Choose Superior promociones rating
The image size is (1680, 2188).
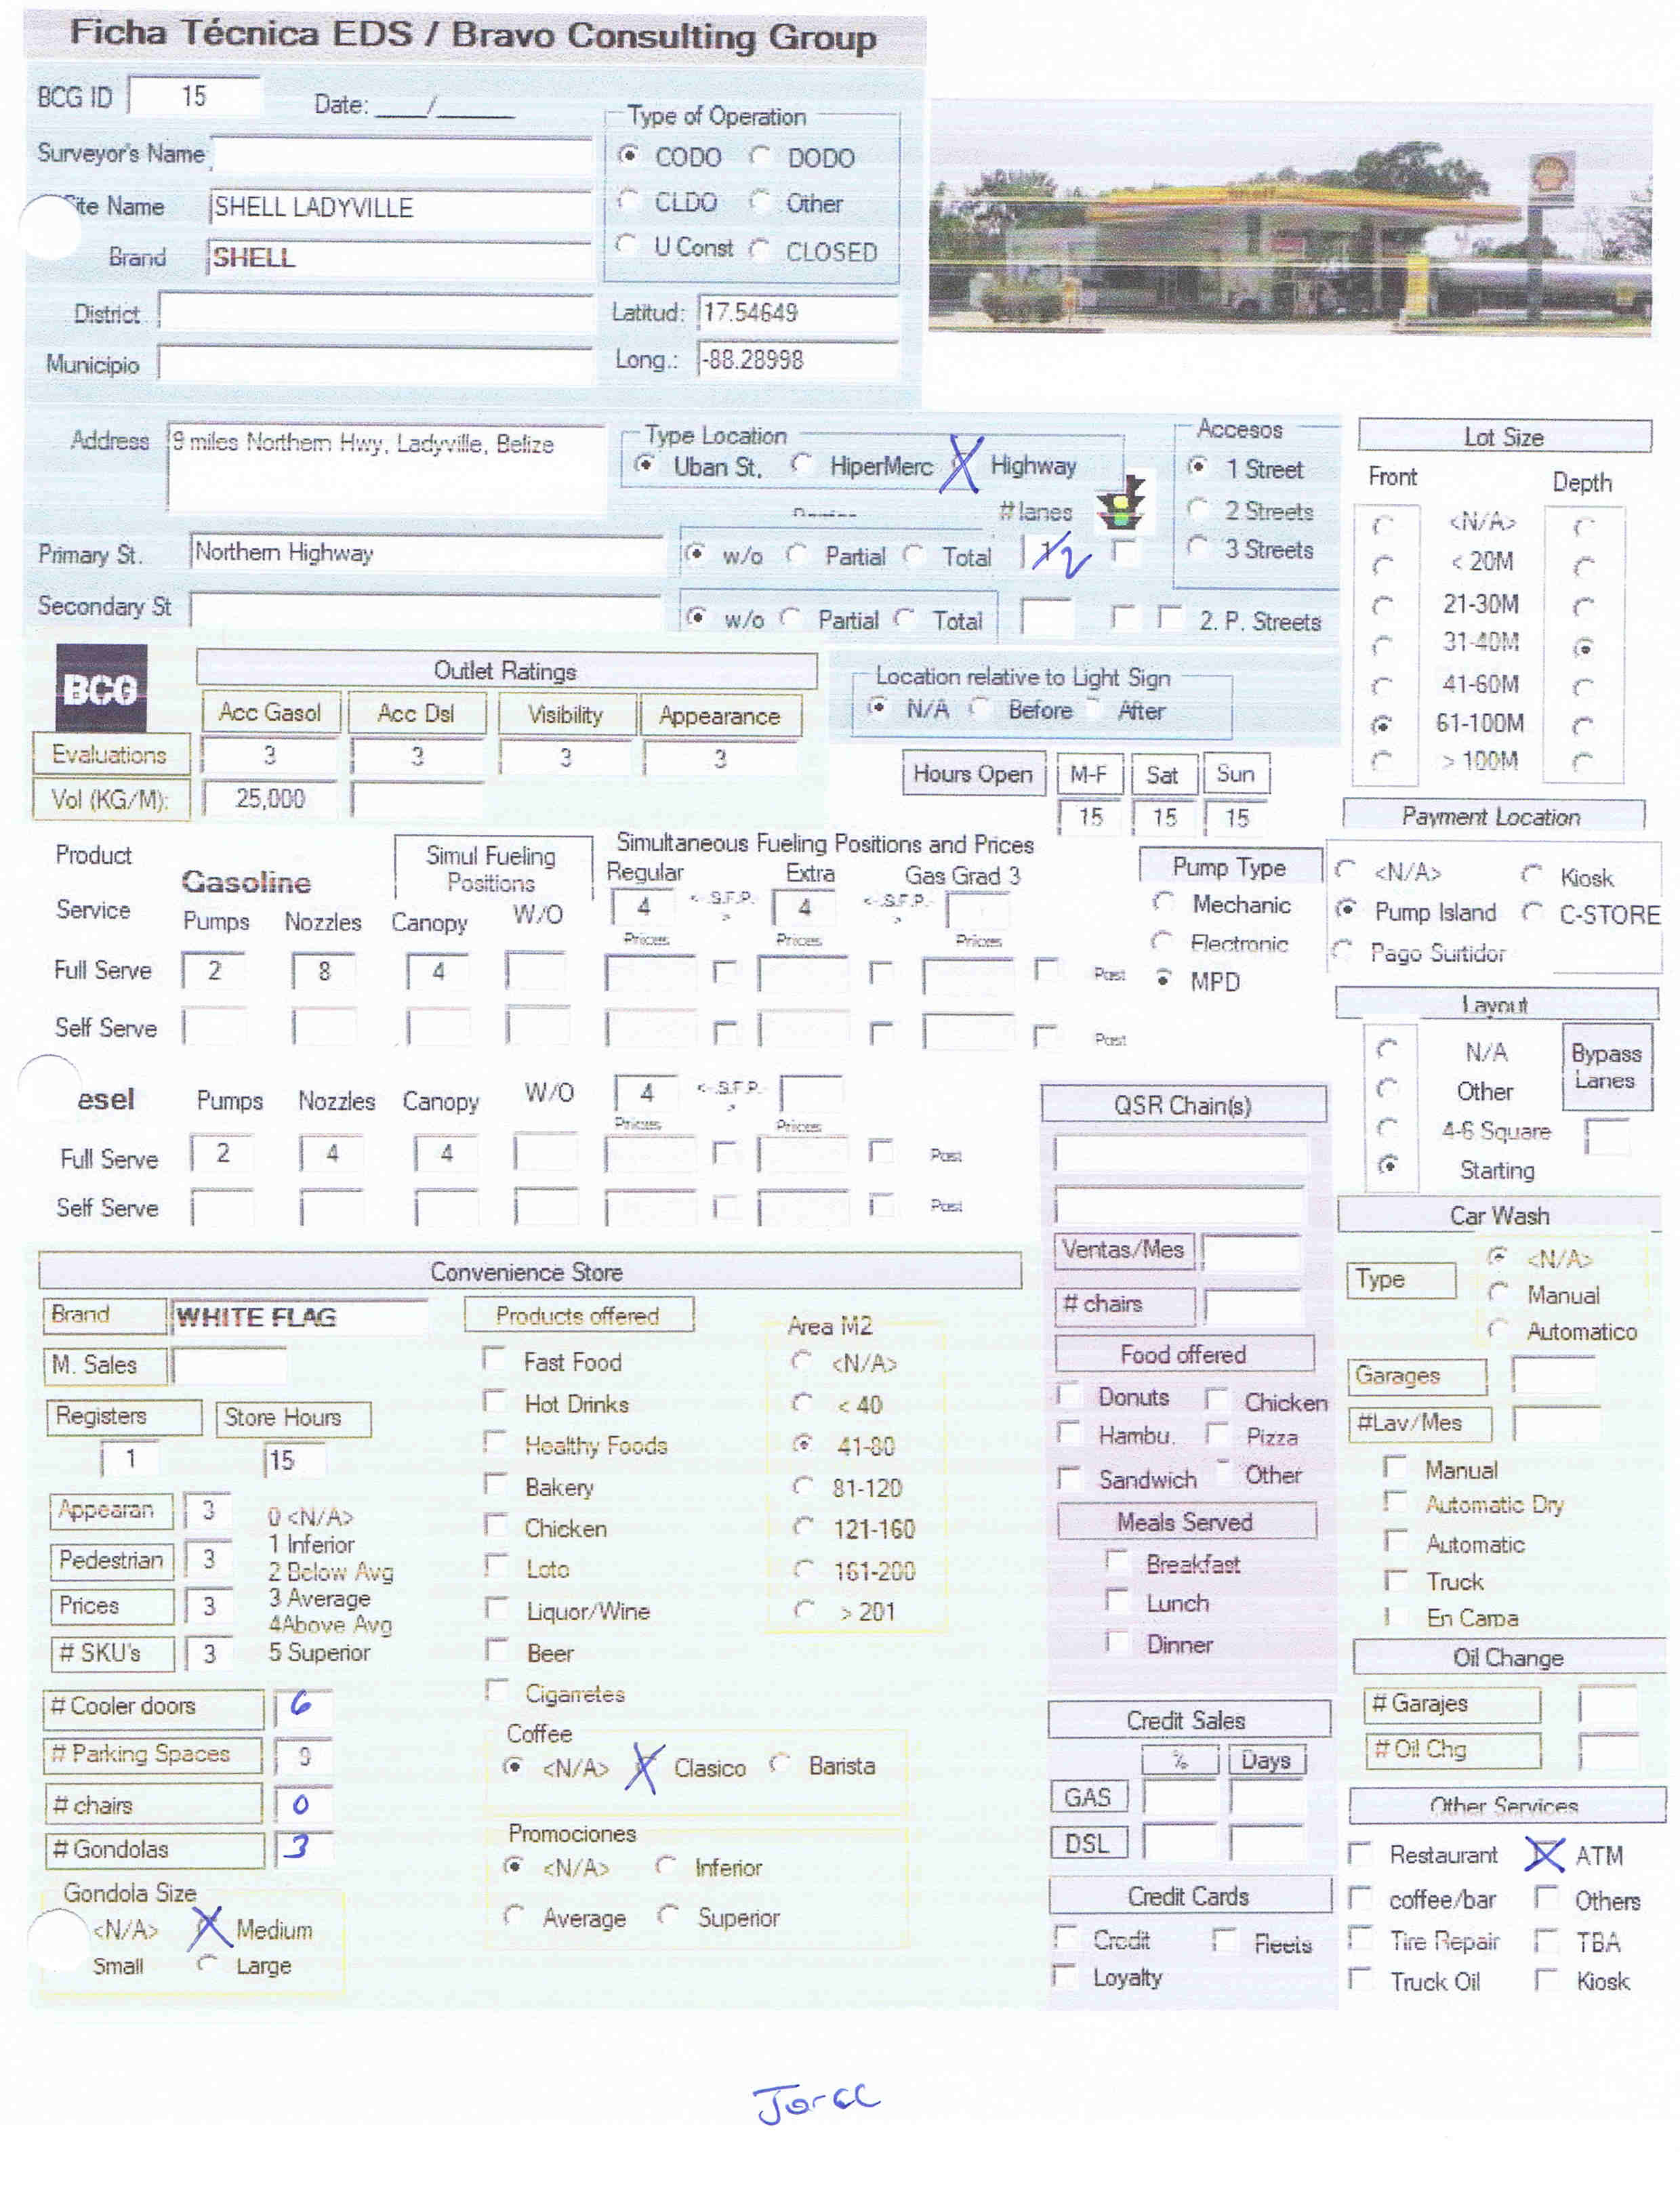(x=668, y=1916)
